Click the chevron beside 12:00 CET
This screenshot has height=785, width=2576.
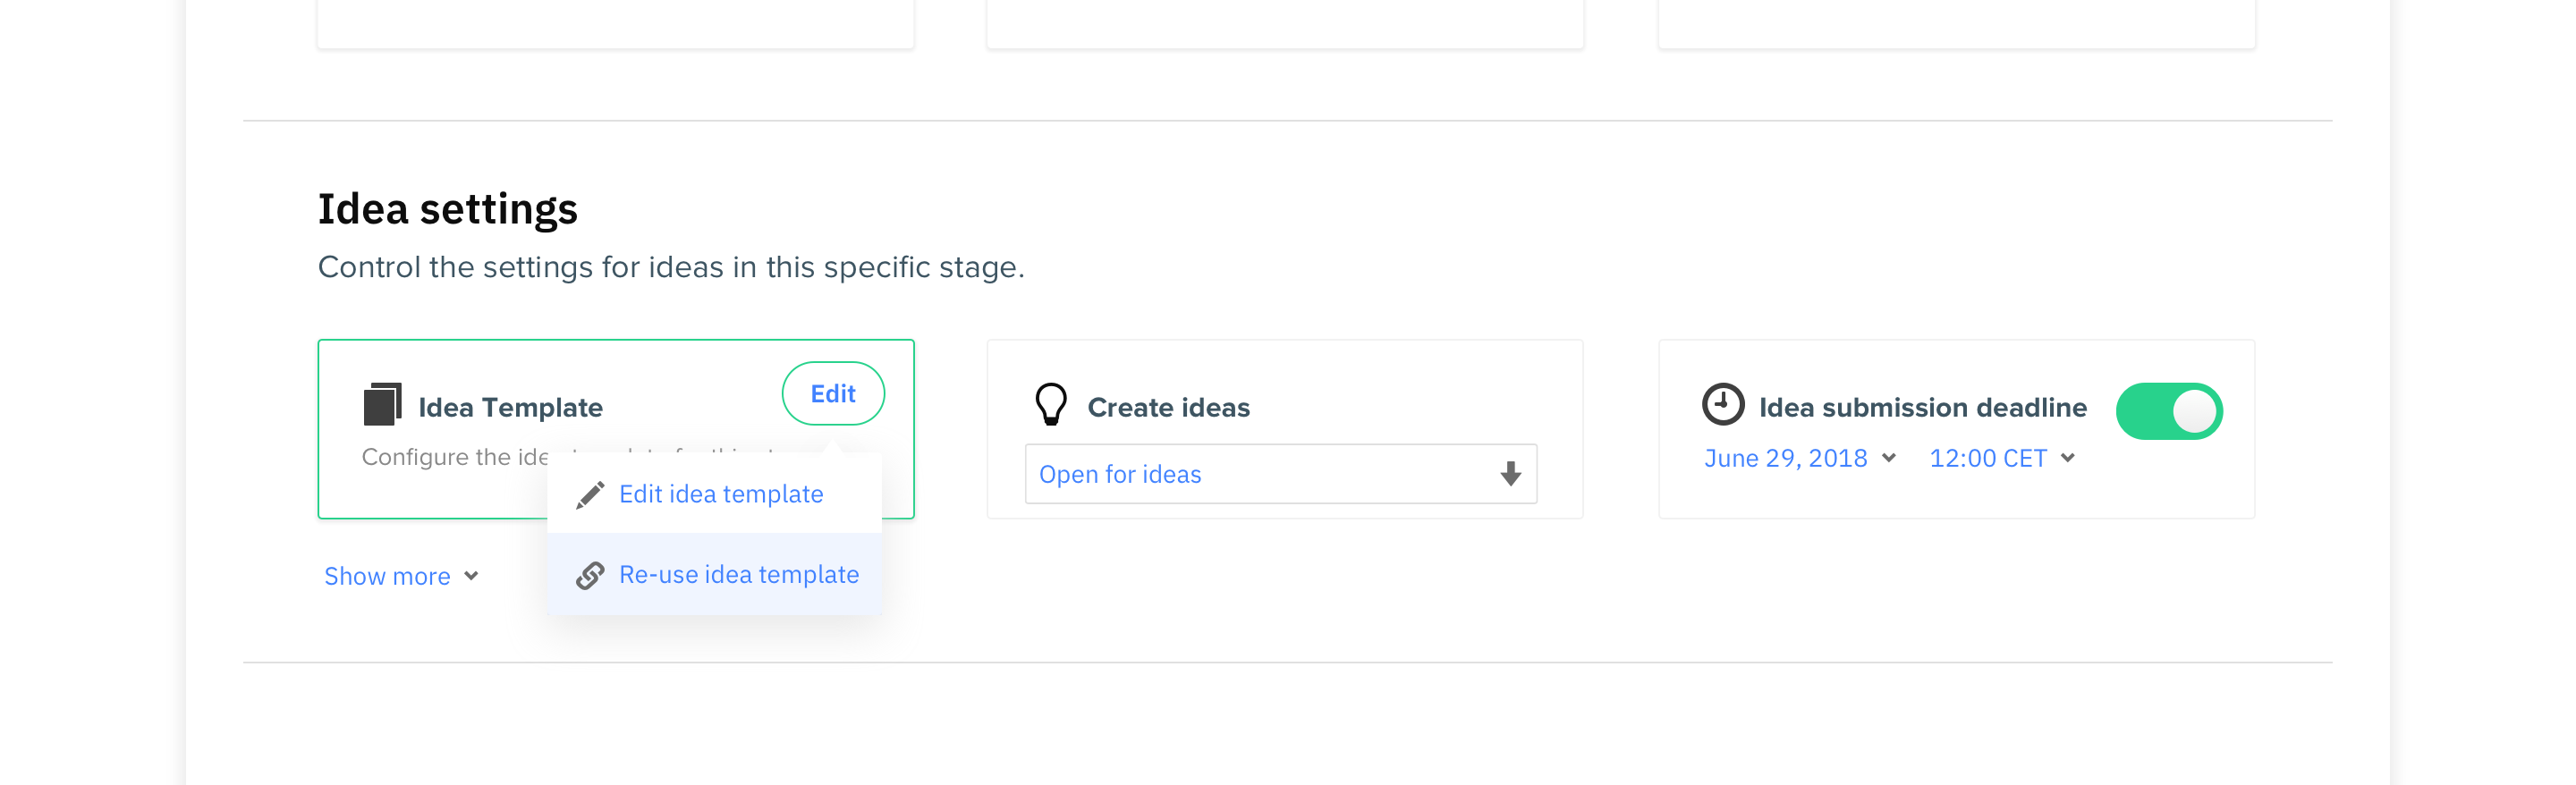coord(2067,458)
